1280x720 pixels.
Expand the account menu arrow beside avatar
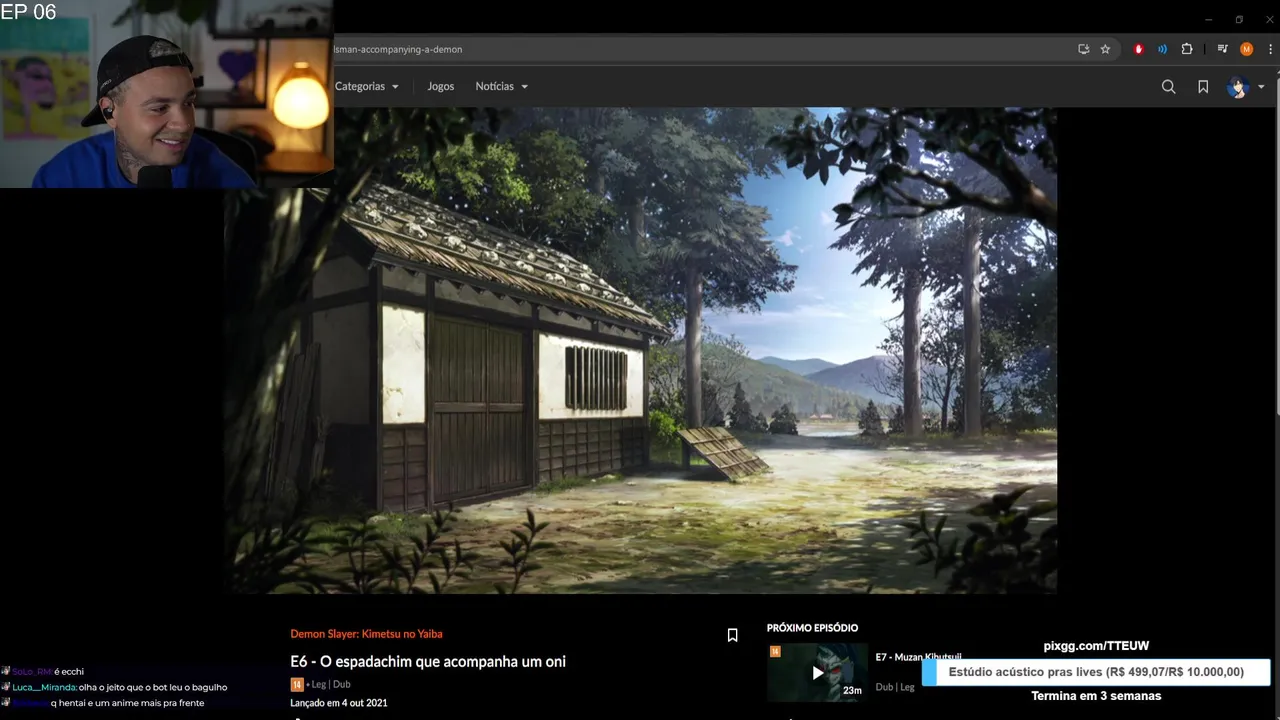[1261, 87]
